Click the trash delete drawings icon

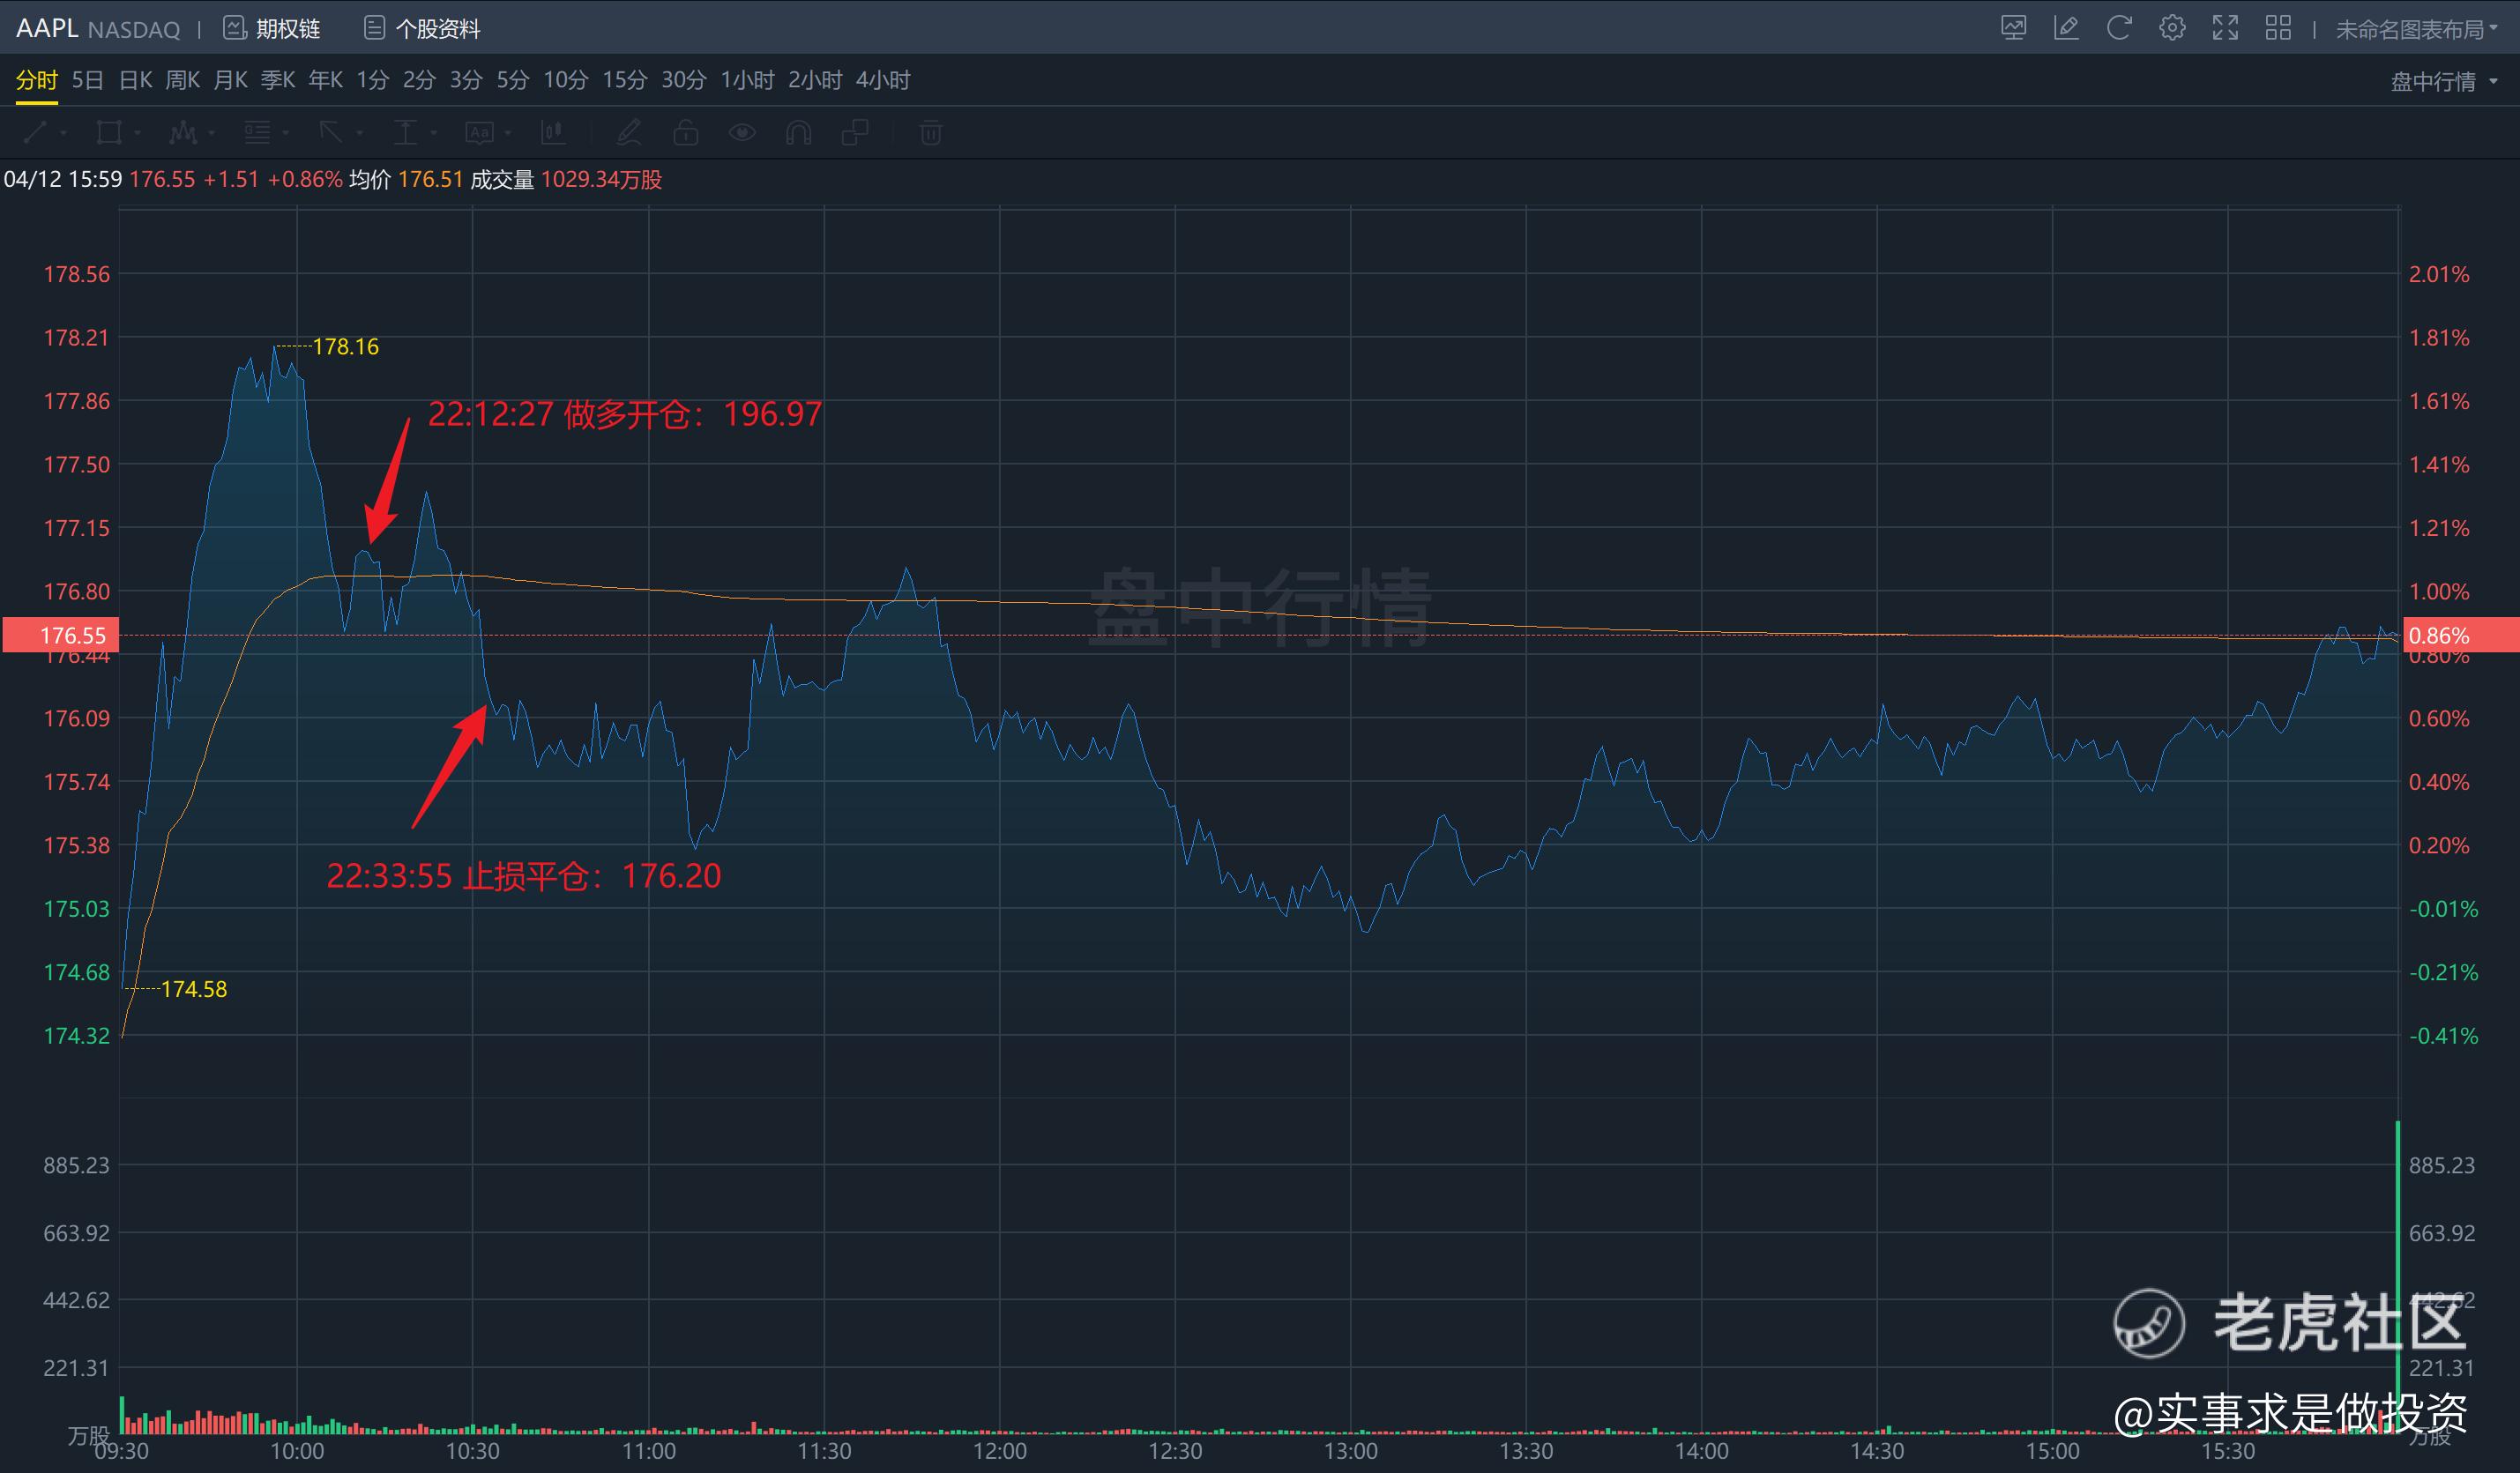[x=930, y=132]
